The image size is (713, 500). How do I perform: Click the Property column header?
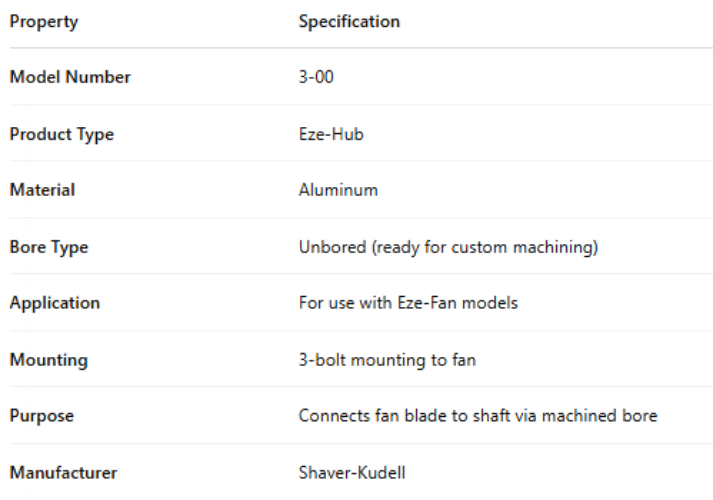point(43,21)
